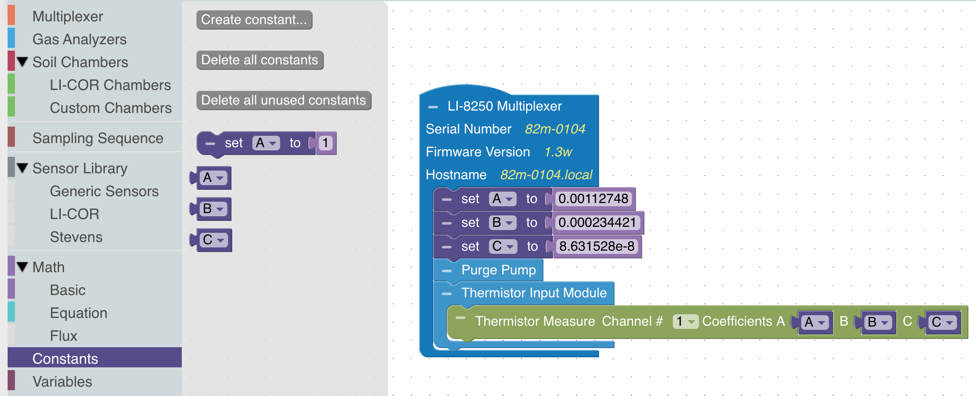Collapse the flyout set A to 1 block
The image size is (976, 396).
pyautogui.click(x=210, y=143)
